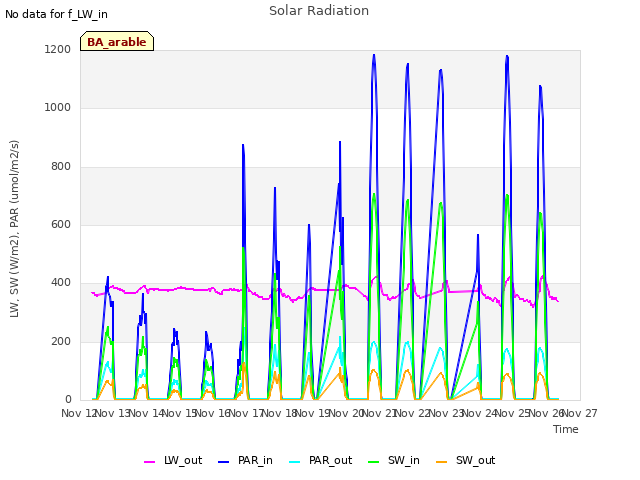Click the 200 y-axis tick label
The height and width of the screenshot is (480, 640).
point(61,341)
